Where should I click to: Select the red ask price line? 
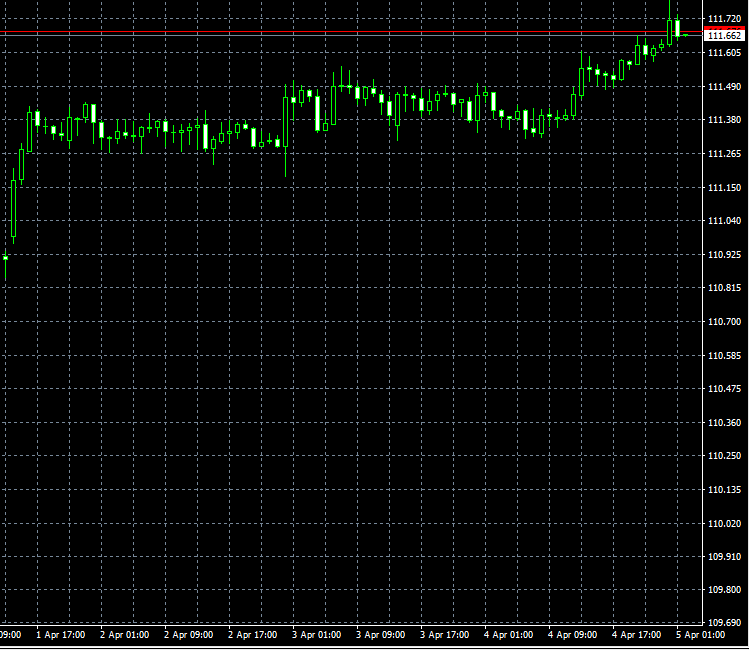[x=351, y=32]
